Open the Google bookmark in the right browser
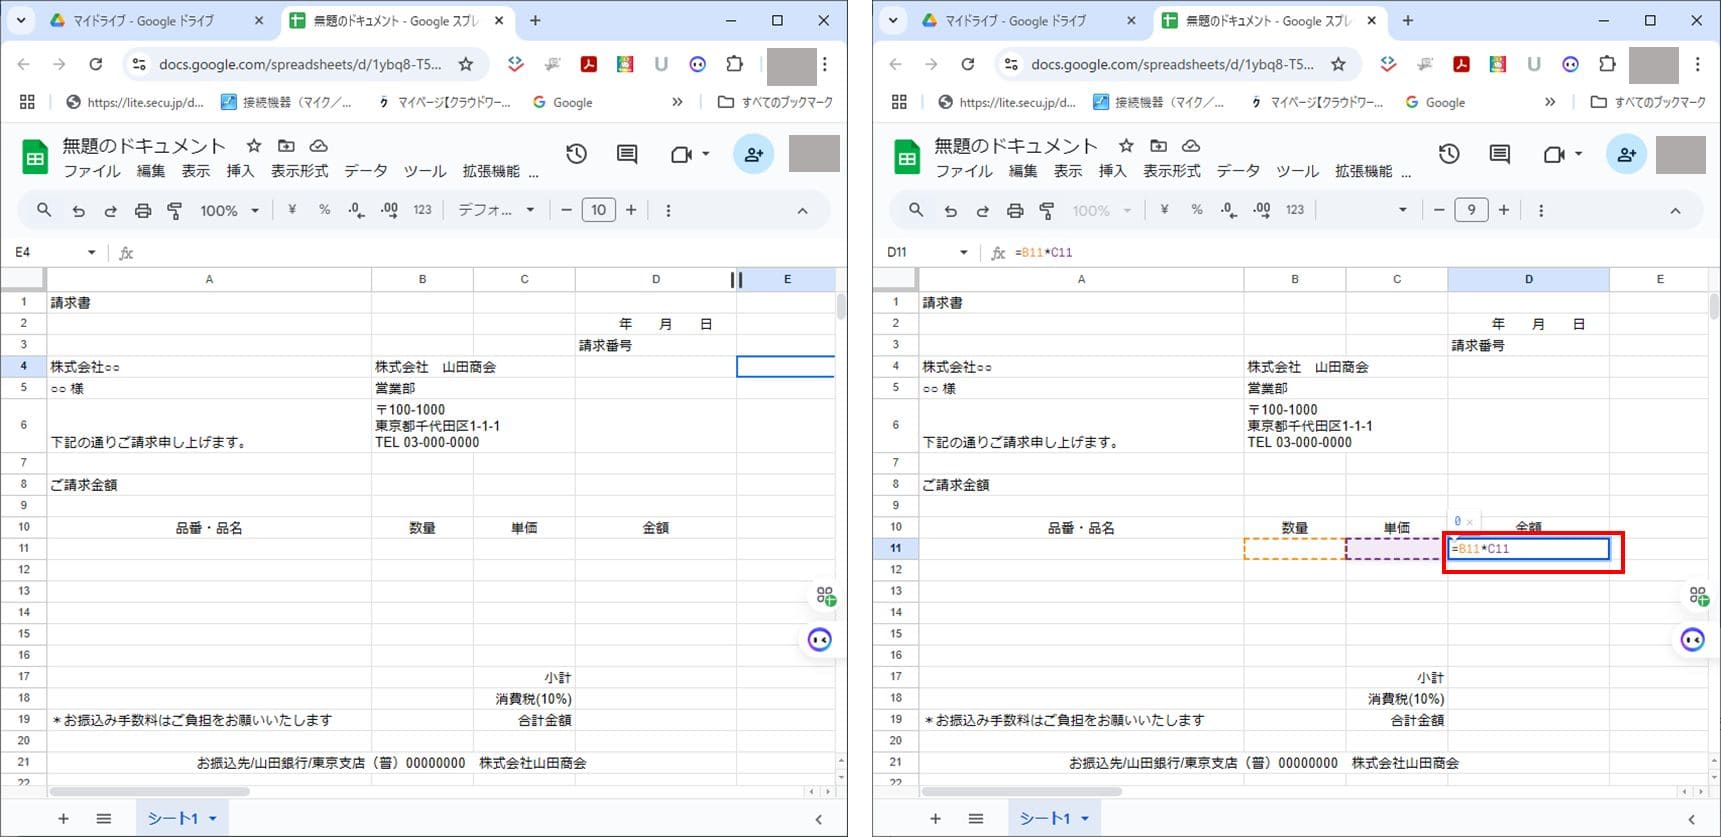This screenshot has width=1721, height=837. 1435,102
